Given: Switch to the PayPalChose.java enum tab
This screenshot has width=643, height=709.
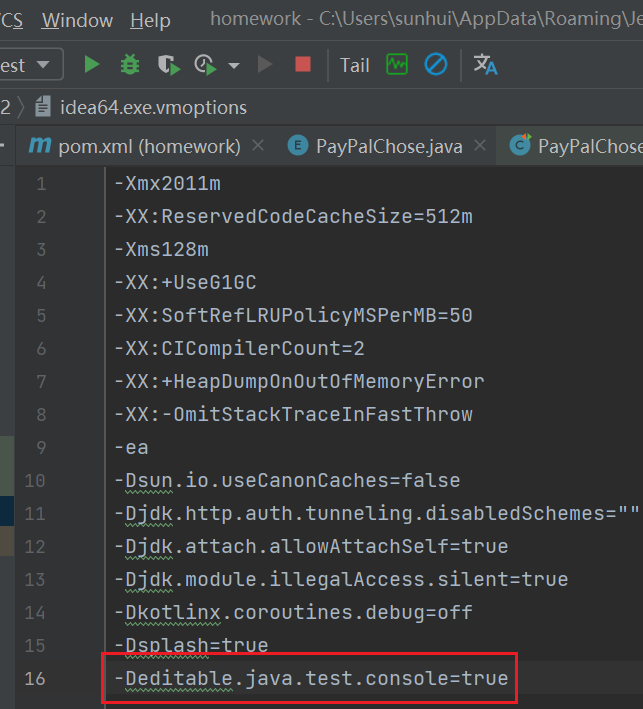Looking at the screenshot, I should tap(388, 146).
